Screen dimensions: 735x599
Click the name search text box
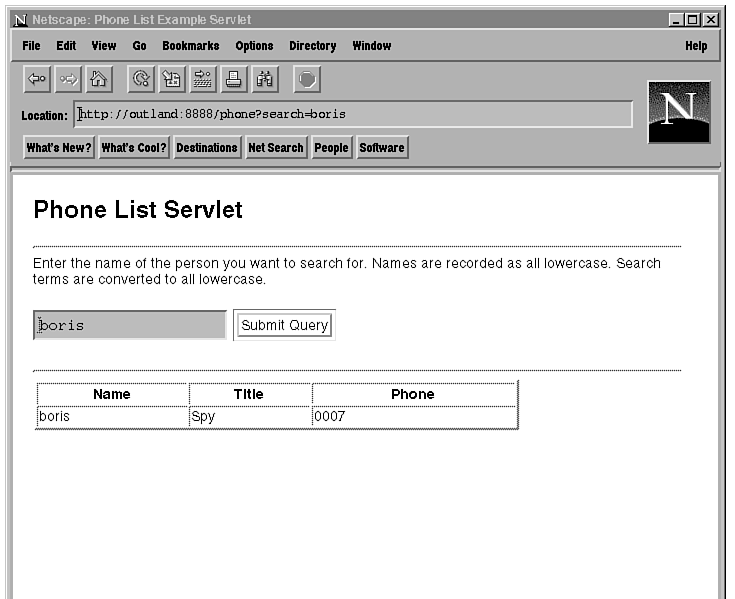(130, 325)
